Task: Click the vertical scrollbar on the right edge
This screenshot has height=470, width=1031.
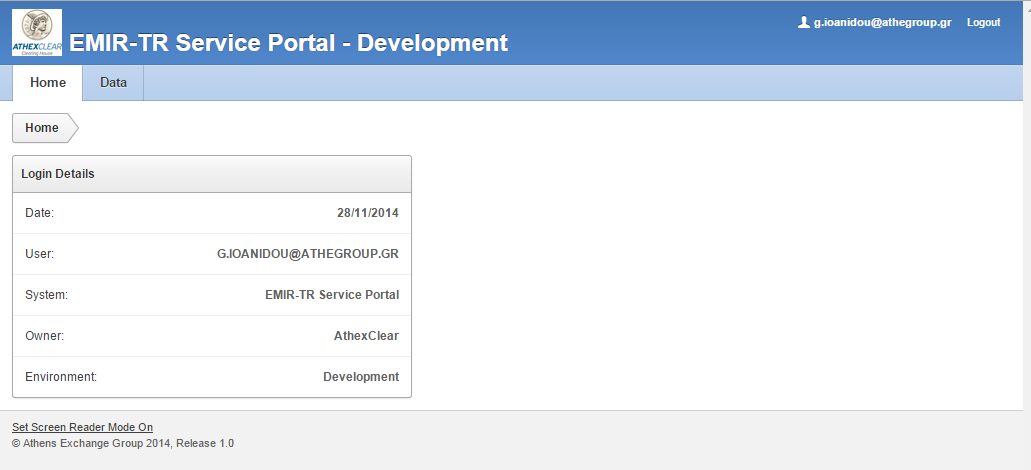Action: pyautogui.click(x=1027, y=235)
